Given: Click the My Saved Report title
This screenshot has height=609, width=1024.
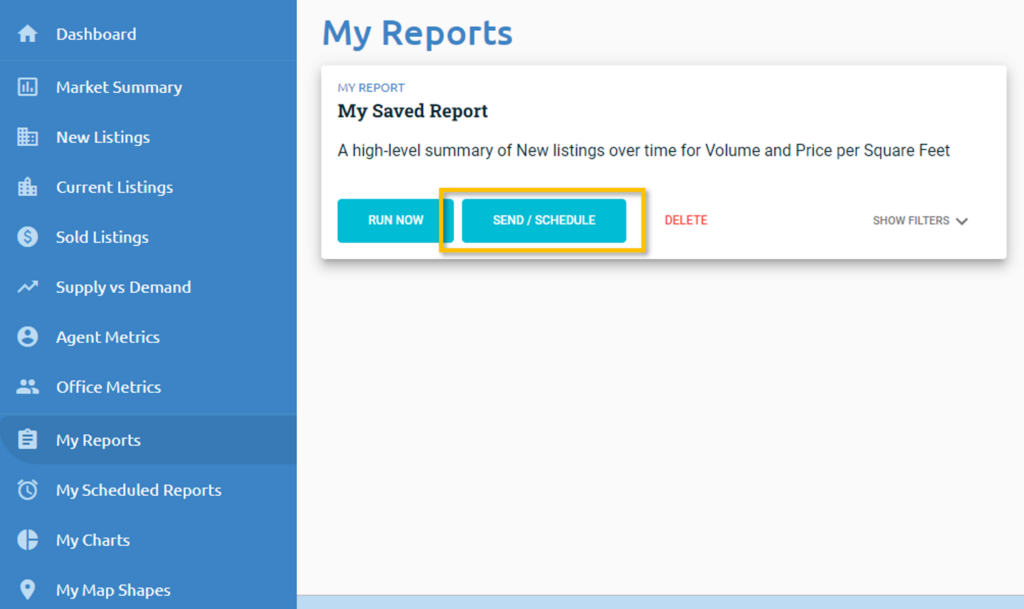Looking at the screenshot, I should pos(413,111).
